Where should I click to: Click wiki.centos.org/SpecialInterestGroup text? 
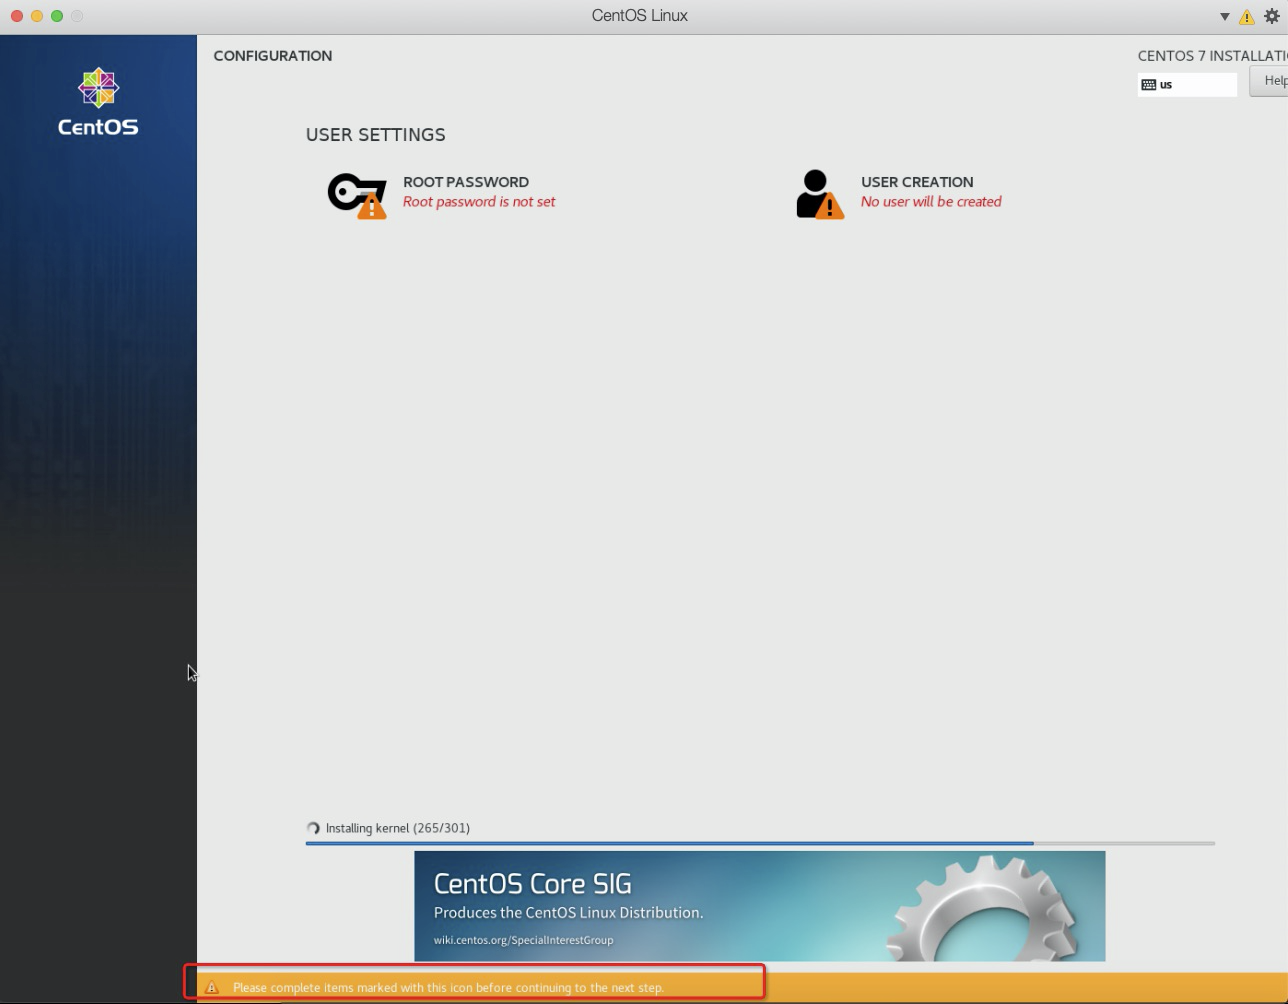pos(523,940)
